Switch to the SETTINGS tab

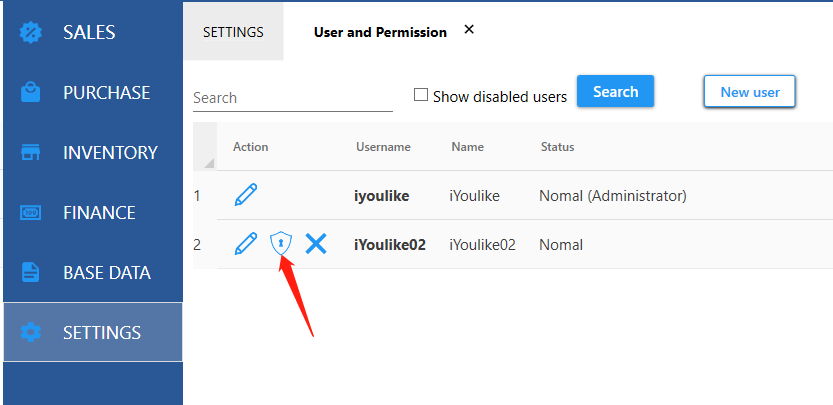click(233, 32)
